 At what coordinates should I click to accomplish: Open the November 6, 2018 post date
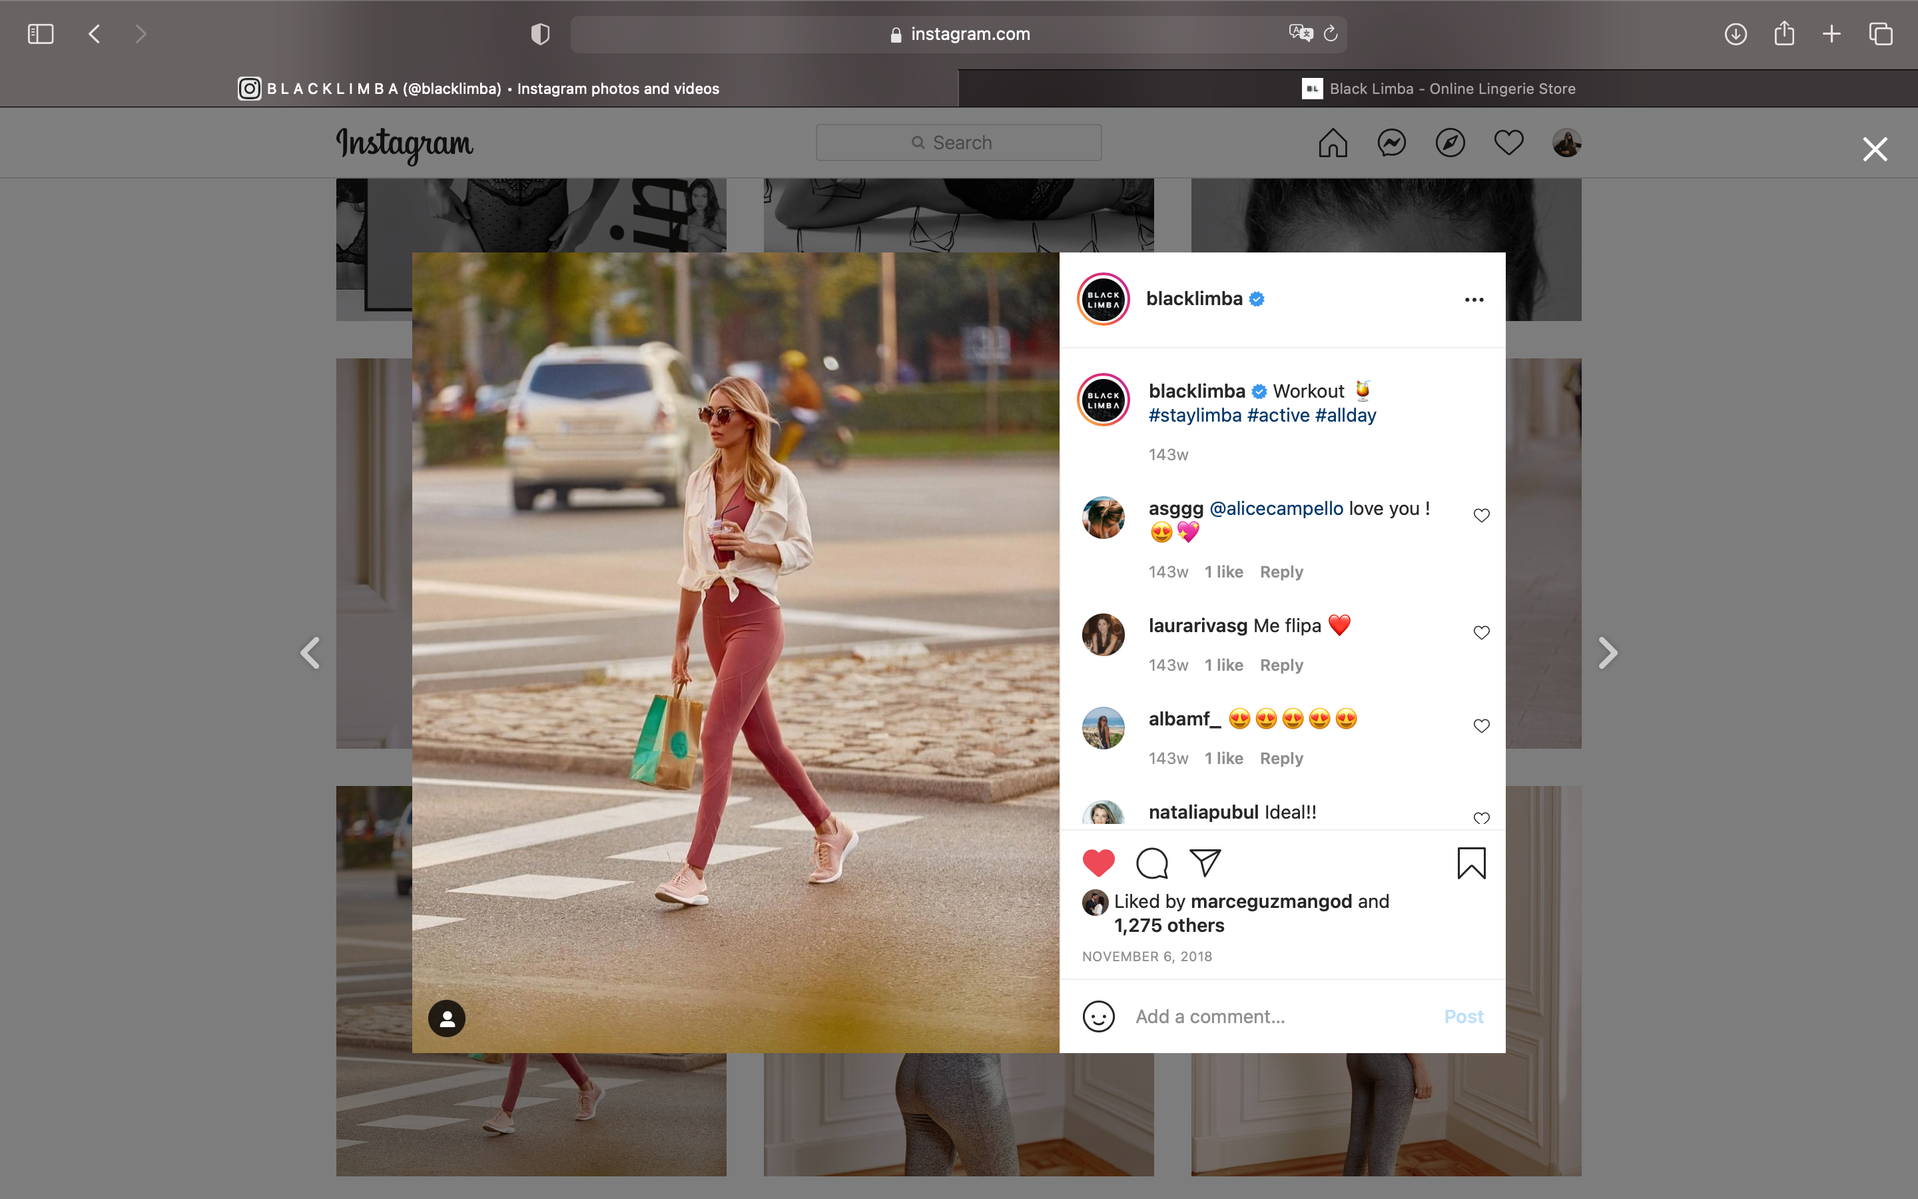pos(1147,957)
